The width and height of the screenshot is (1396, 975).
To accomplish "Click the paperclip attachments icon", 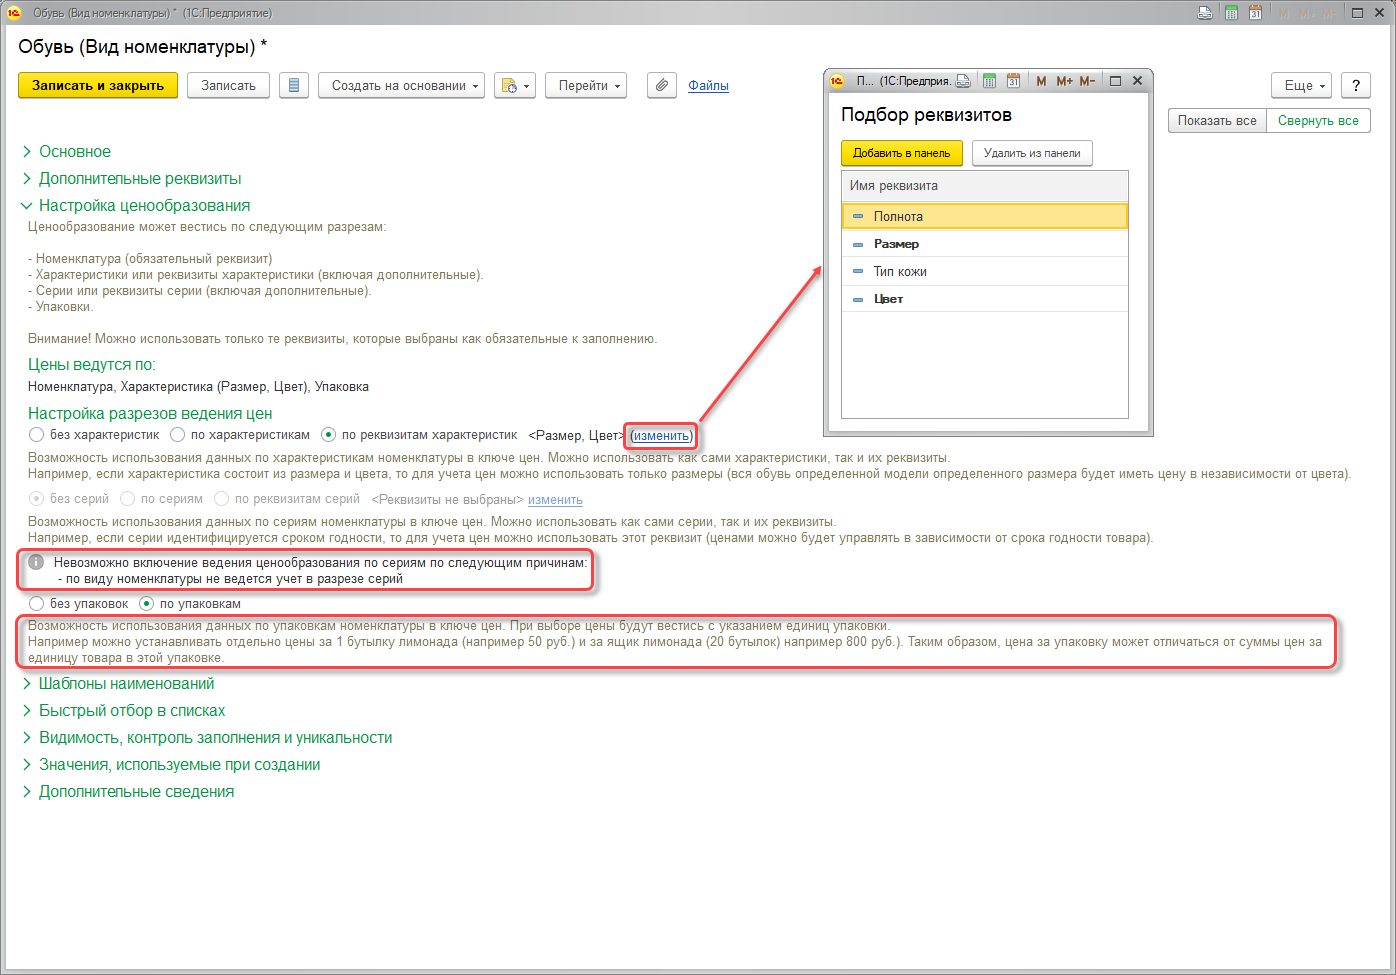I will tap(661, 86).
